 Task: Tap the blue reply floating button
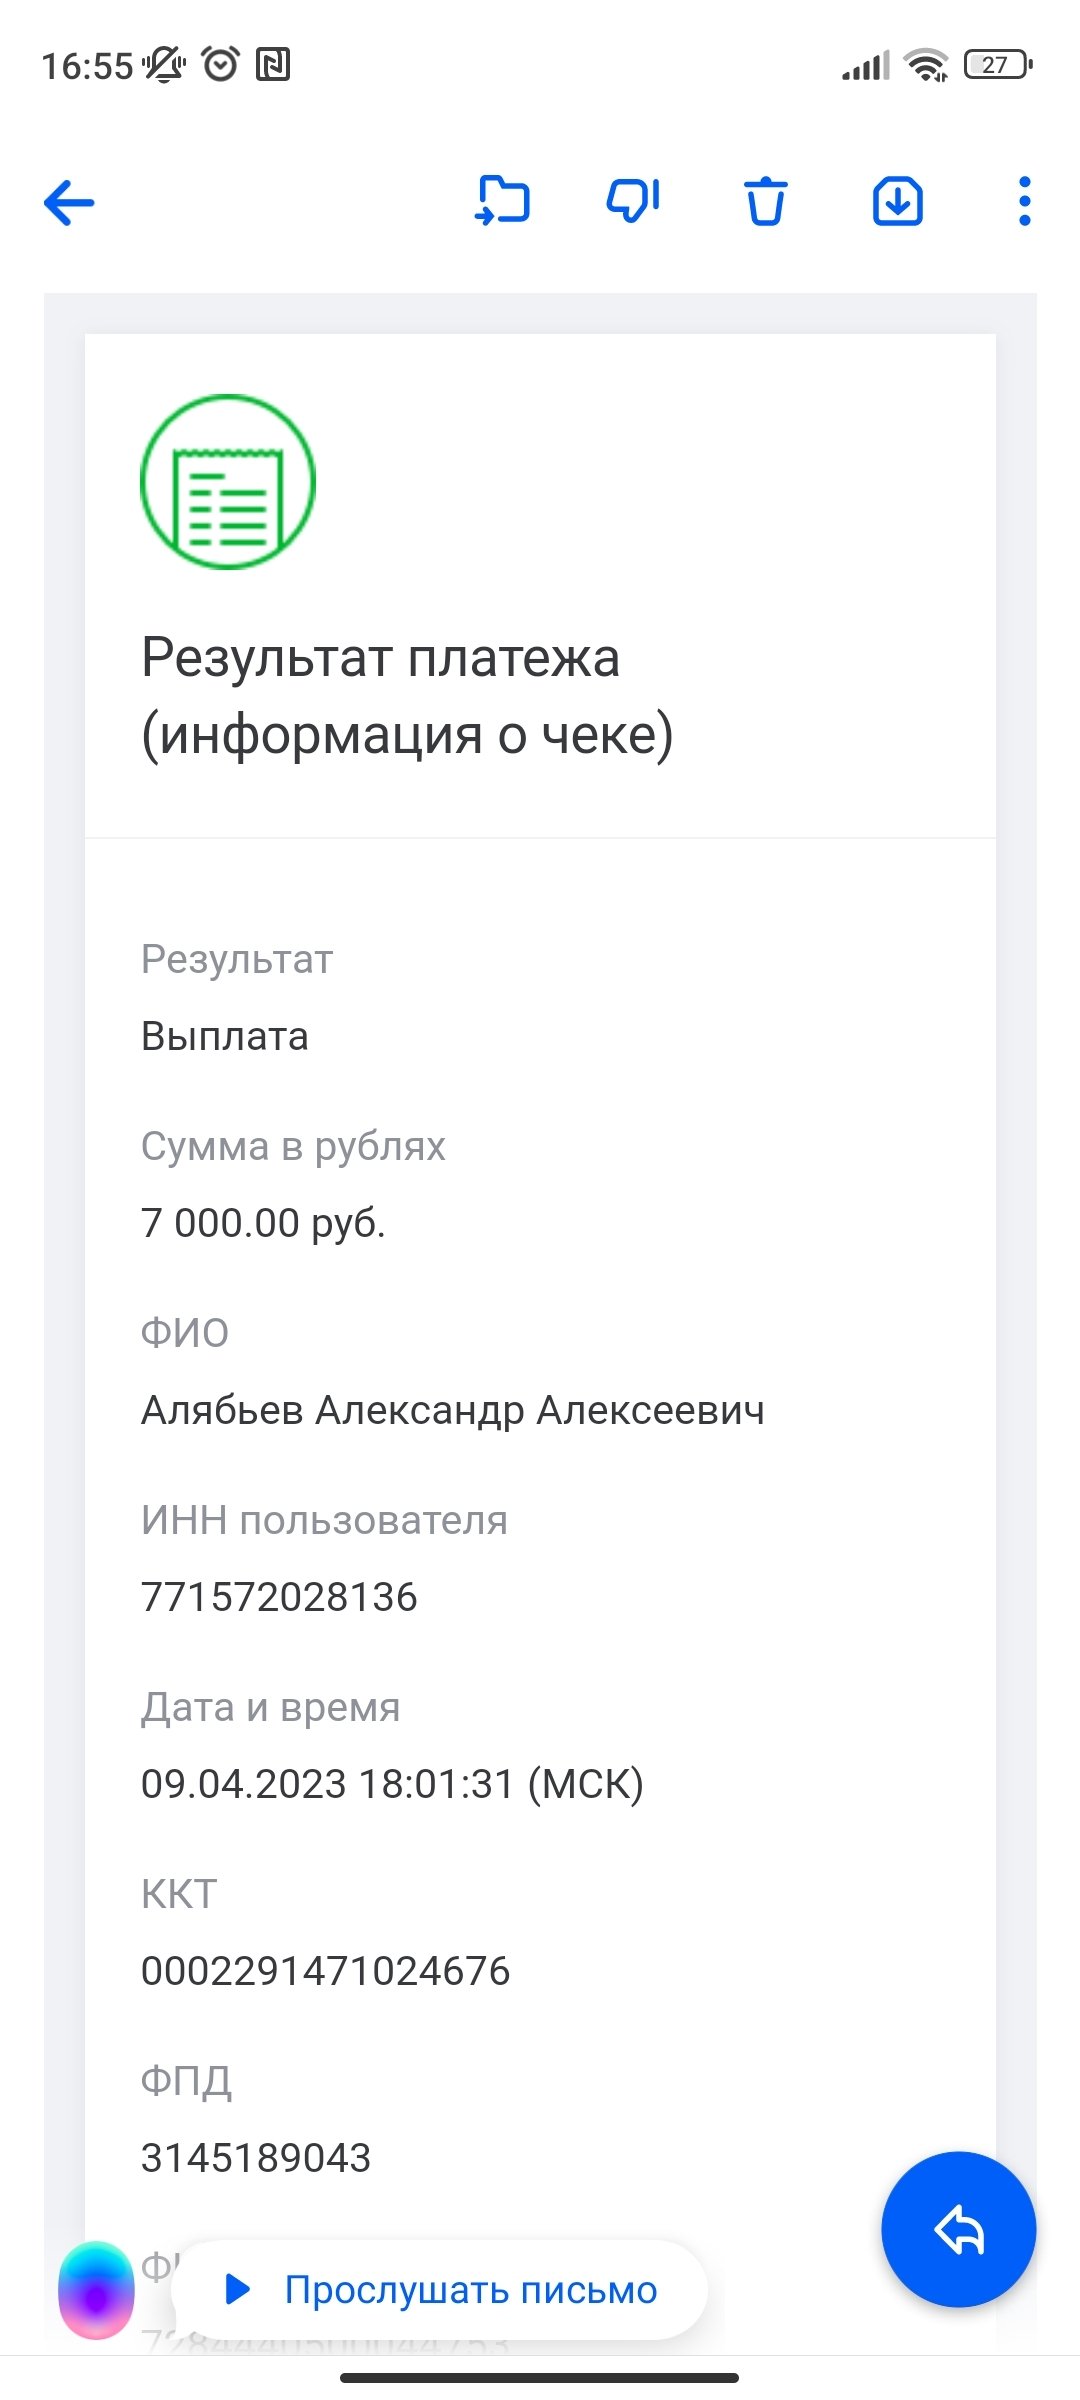click(958, 2229)
